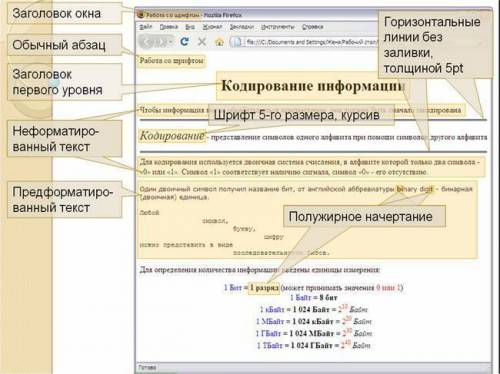Open the Инструменты menu
500x374 pixels.
click(278, 27)
